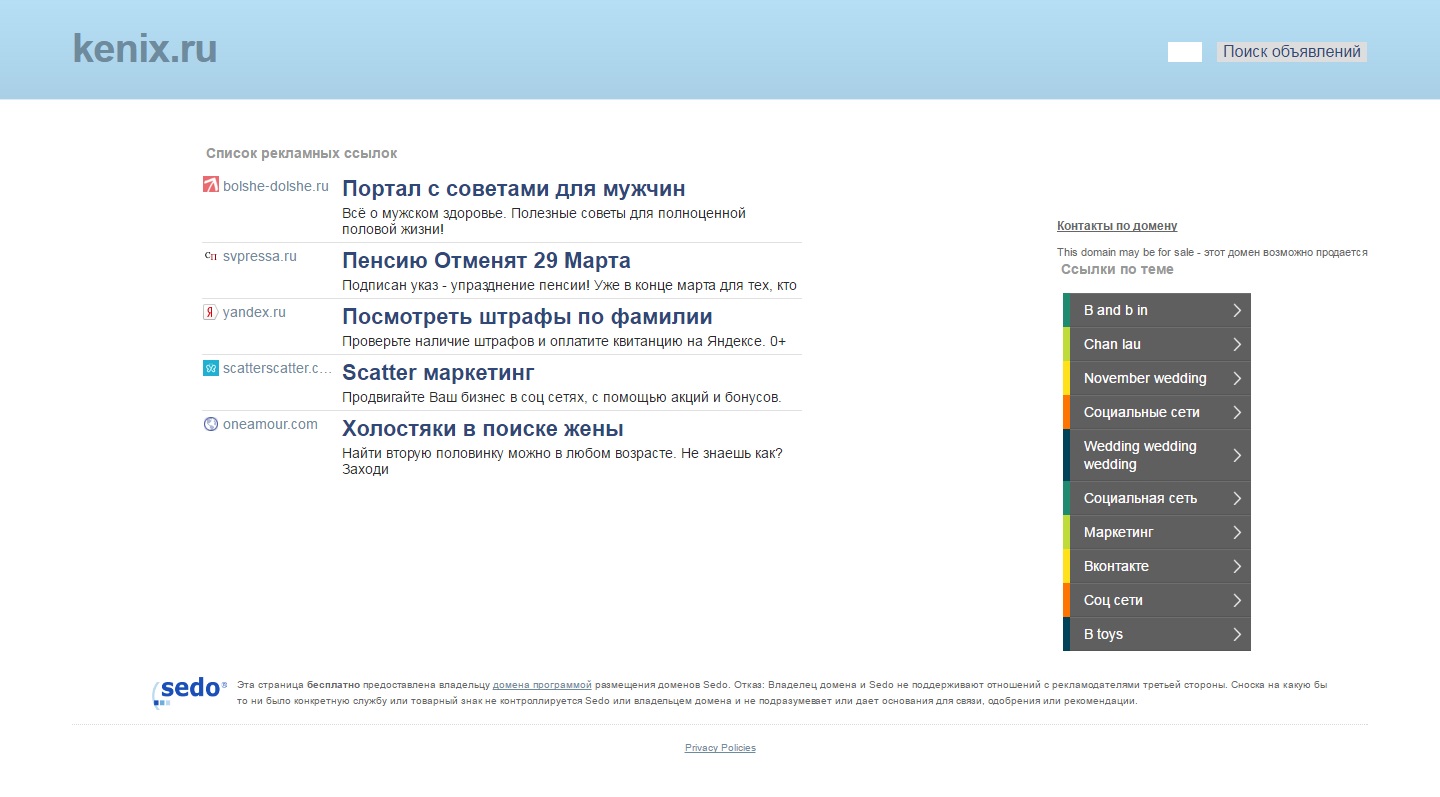Click the svpressa.ru domain text
Screen dimensions: 1440x797
260,256
